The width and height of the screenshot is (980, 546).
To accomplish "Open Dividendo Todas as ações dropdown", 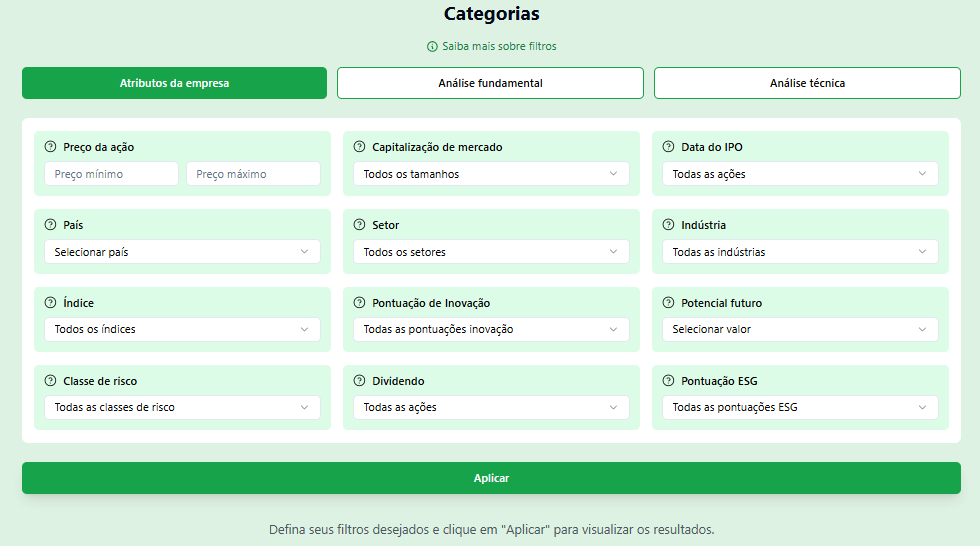I will (491, 407).
